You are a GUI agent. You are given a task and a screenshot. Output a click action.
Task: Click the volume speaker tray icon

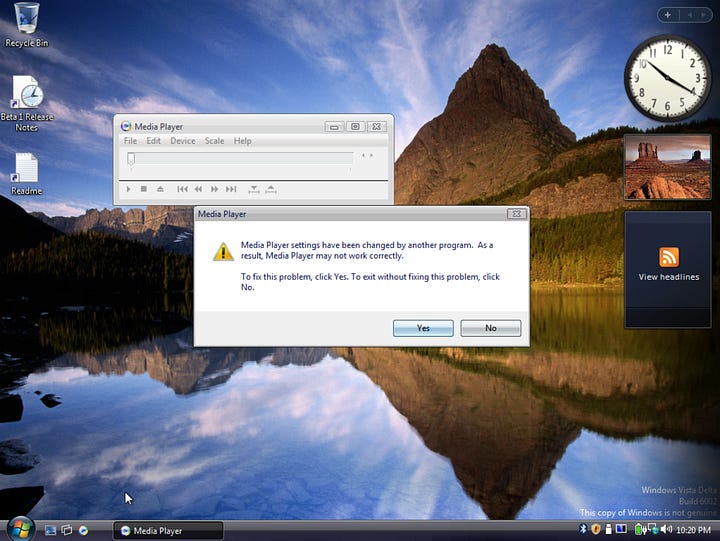pyautogui.click(x=666, y=530)
